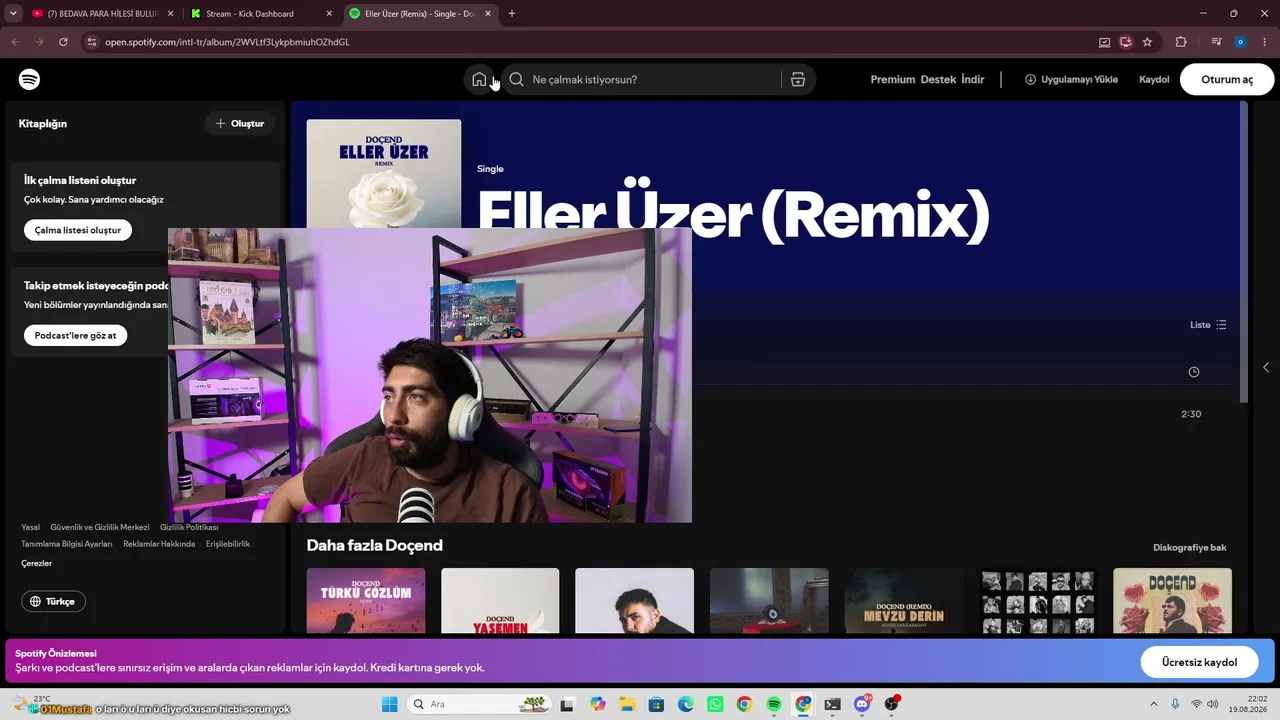Close the Eller Üzer Spotify tab
This screenshot has height=720, width=1280.
[x=488, y=14]
